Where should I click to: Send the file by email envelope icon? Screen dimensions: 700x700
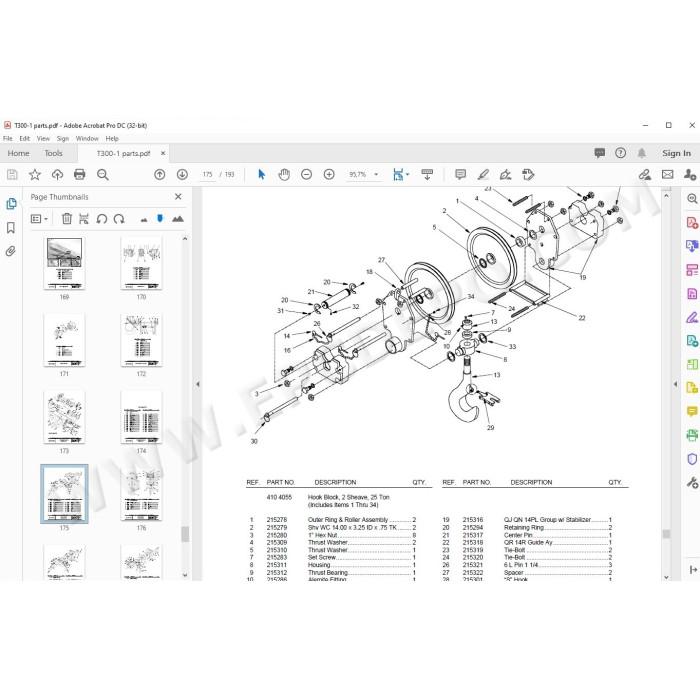pos(667,175)
